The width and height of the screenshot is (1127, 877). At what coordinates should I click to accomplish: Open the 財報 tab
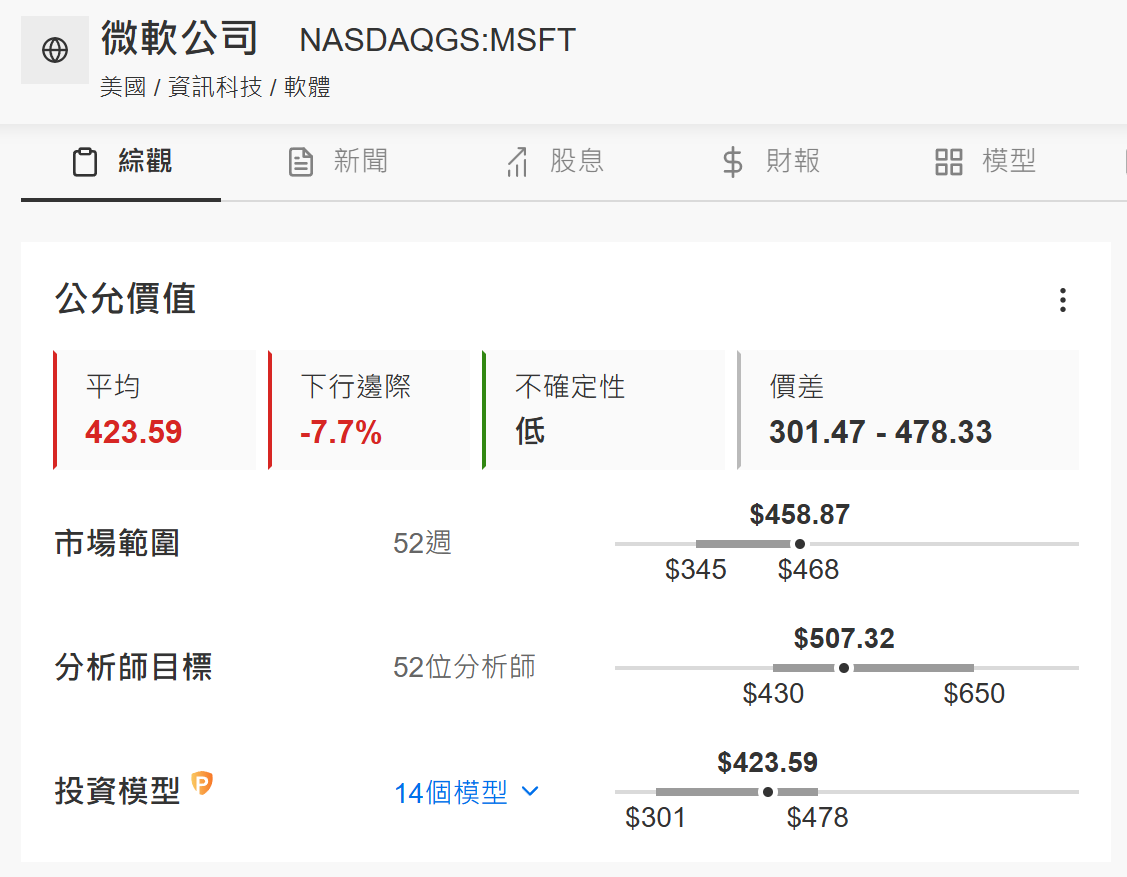click(771, 162)
